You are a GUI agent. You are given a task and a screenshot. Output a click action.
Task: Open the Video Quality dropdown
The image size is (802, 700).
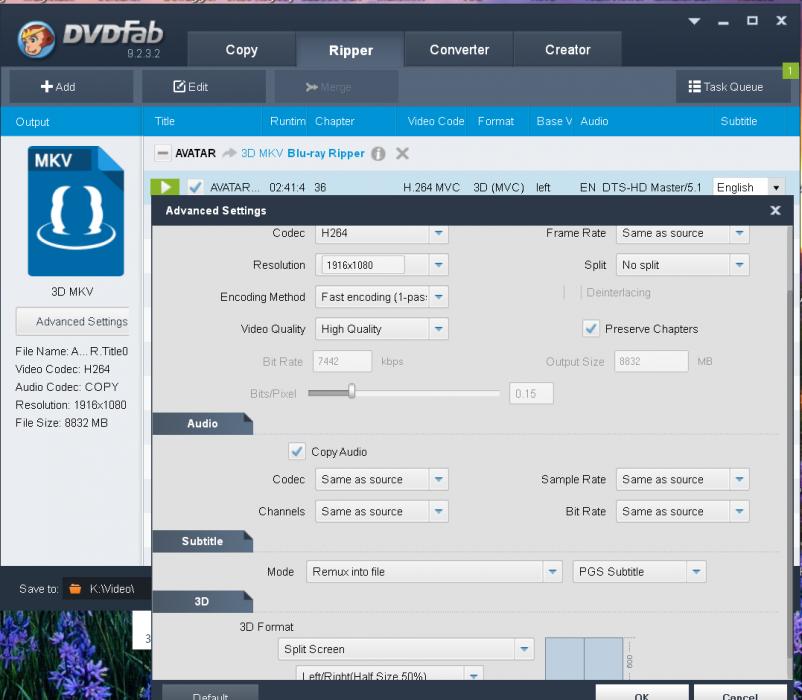tap(438, 329)
